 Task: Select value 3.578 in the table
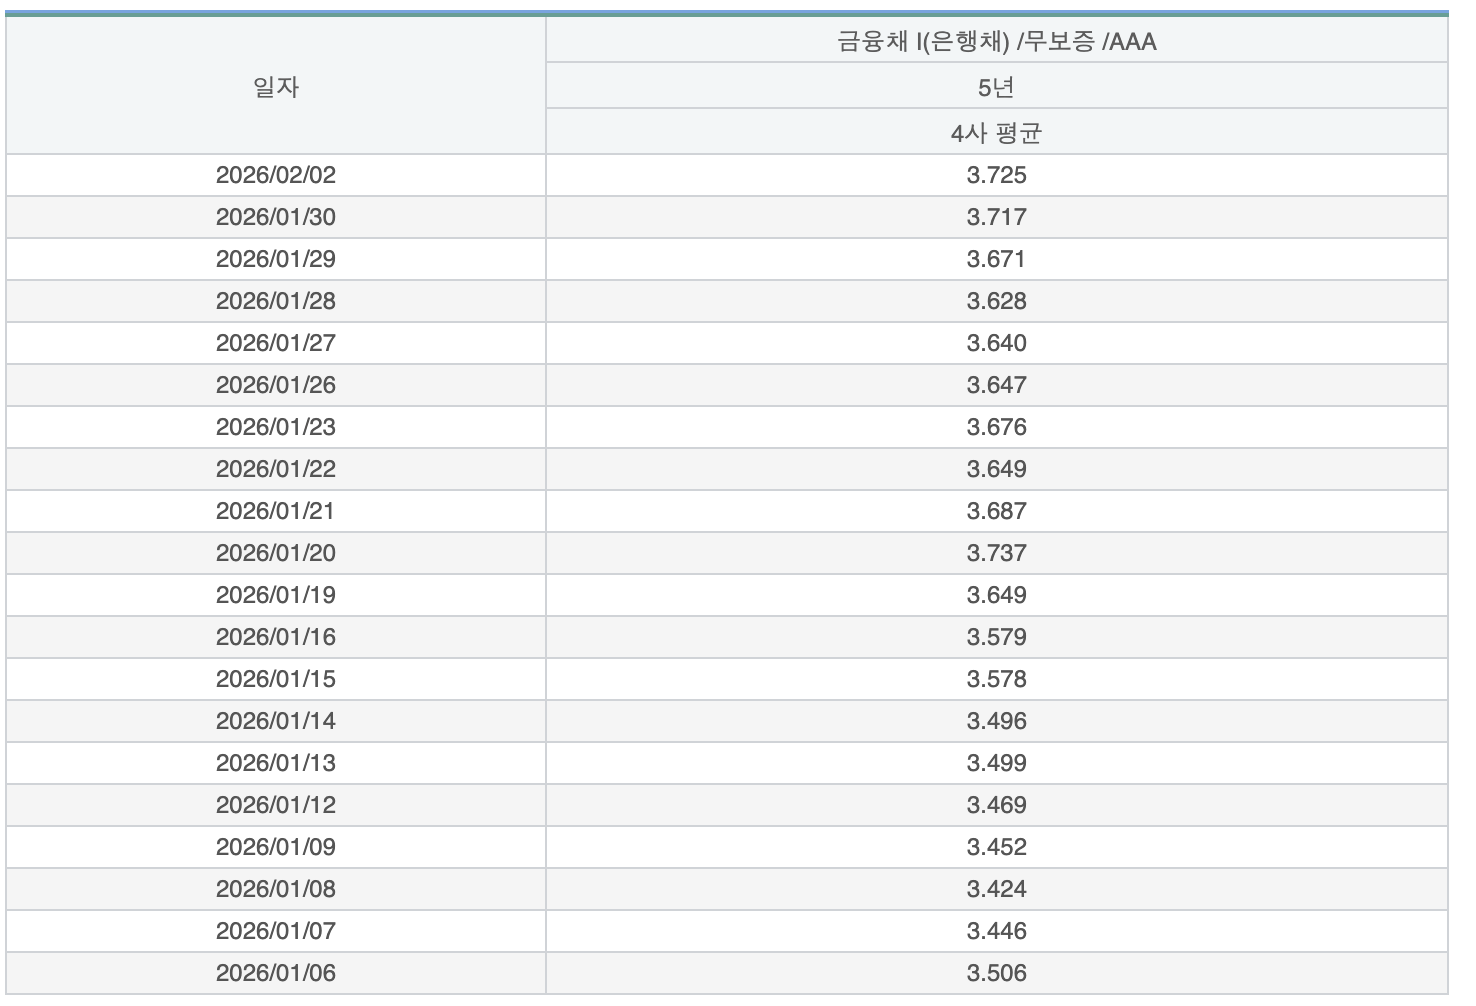coord(997,679)
